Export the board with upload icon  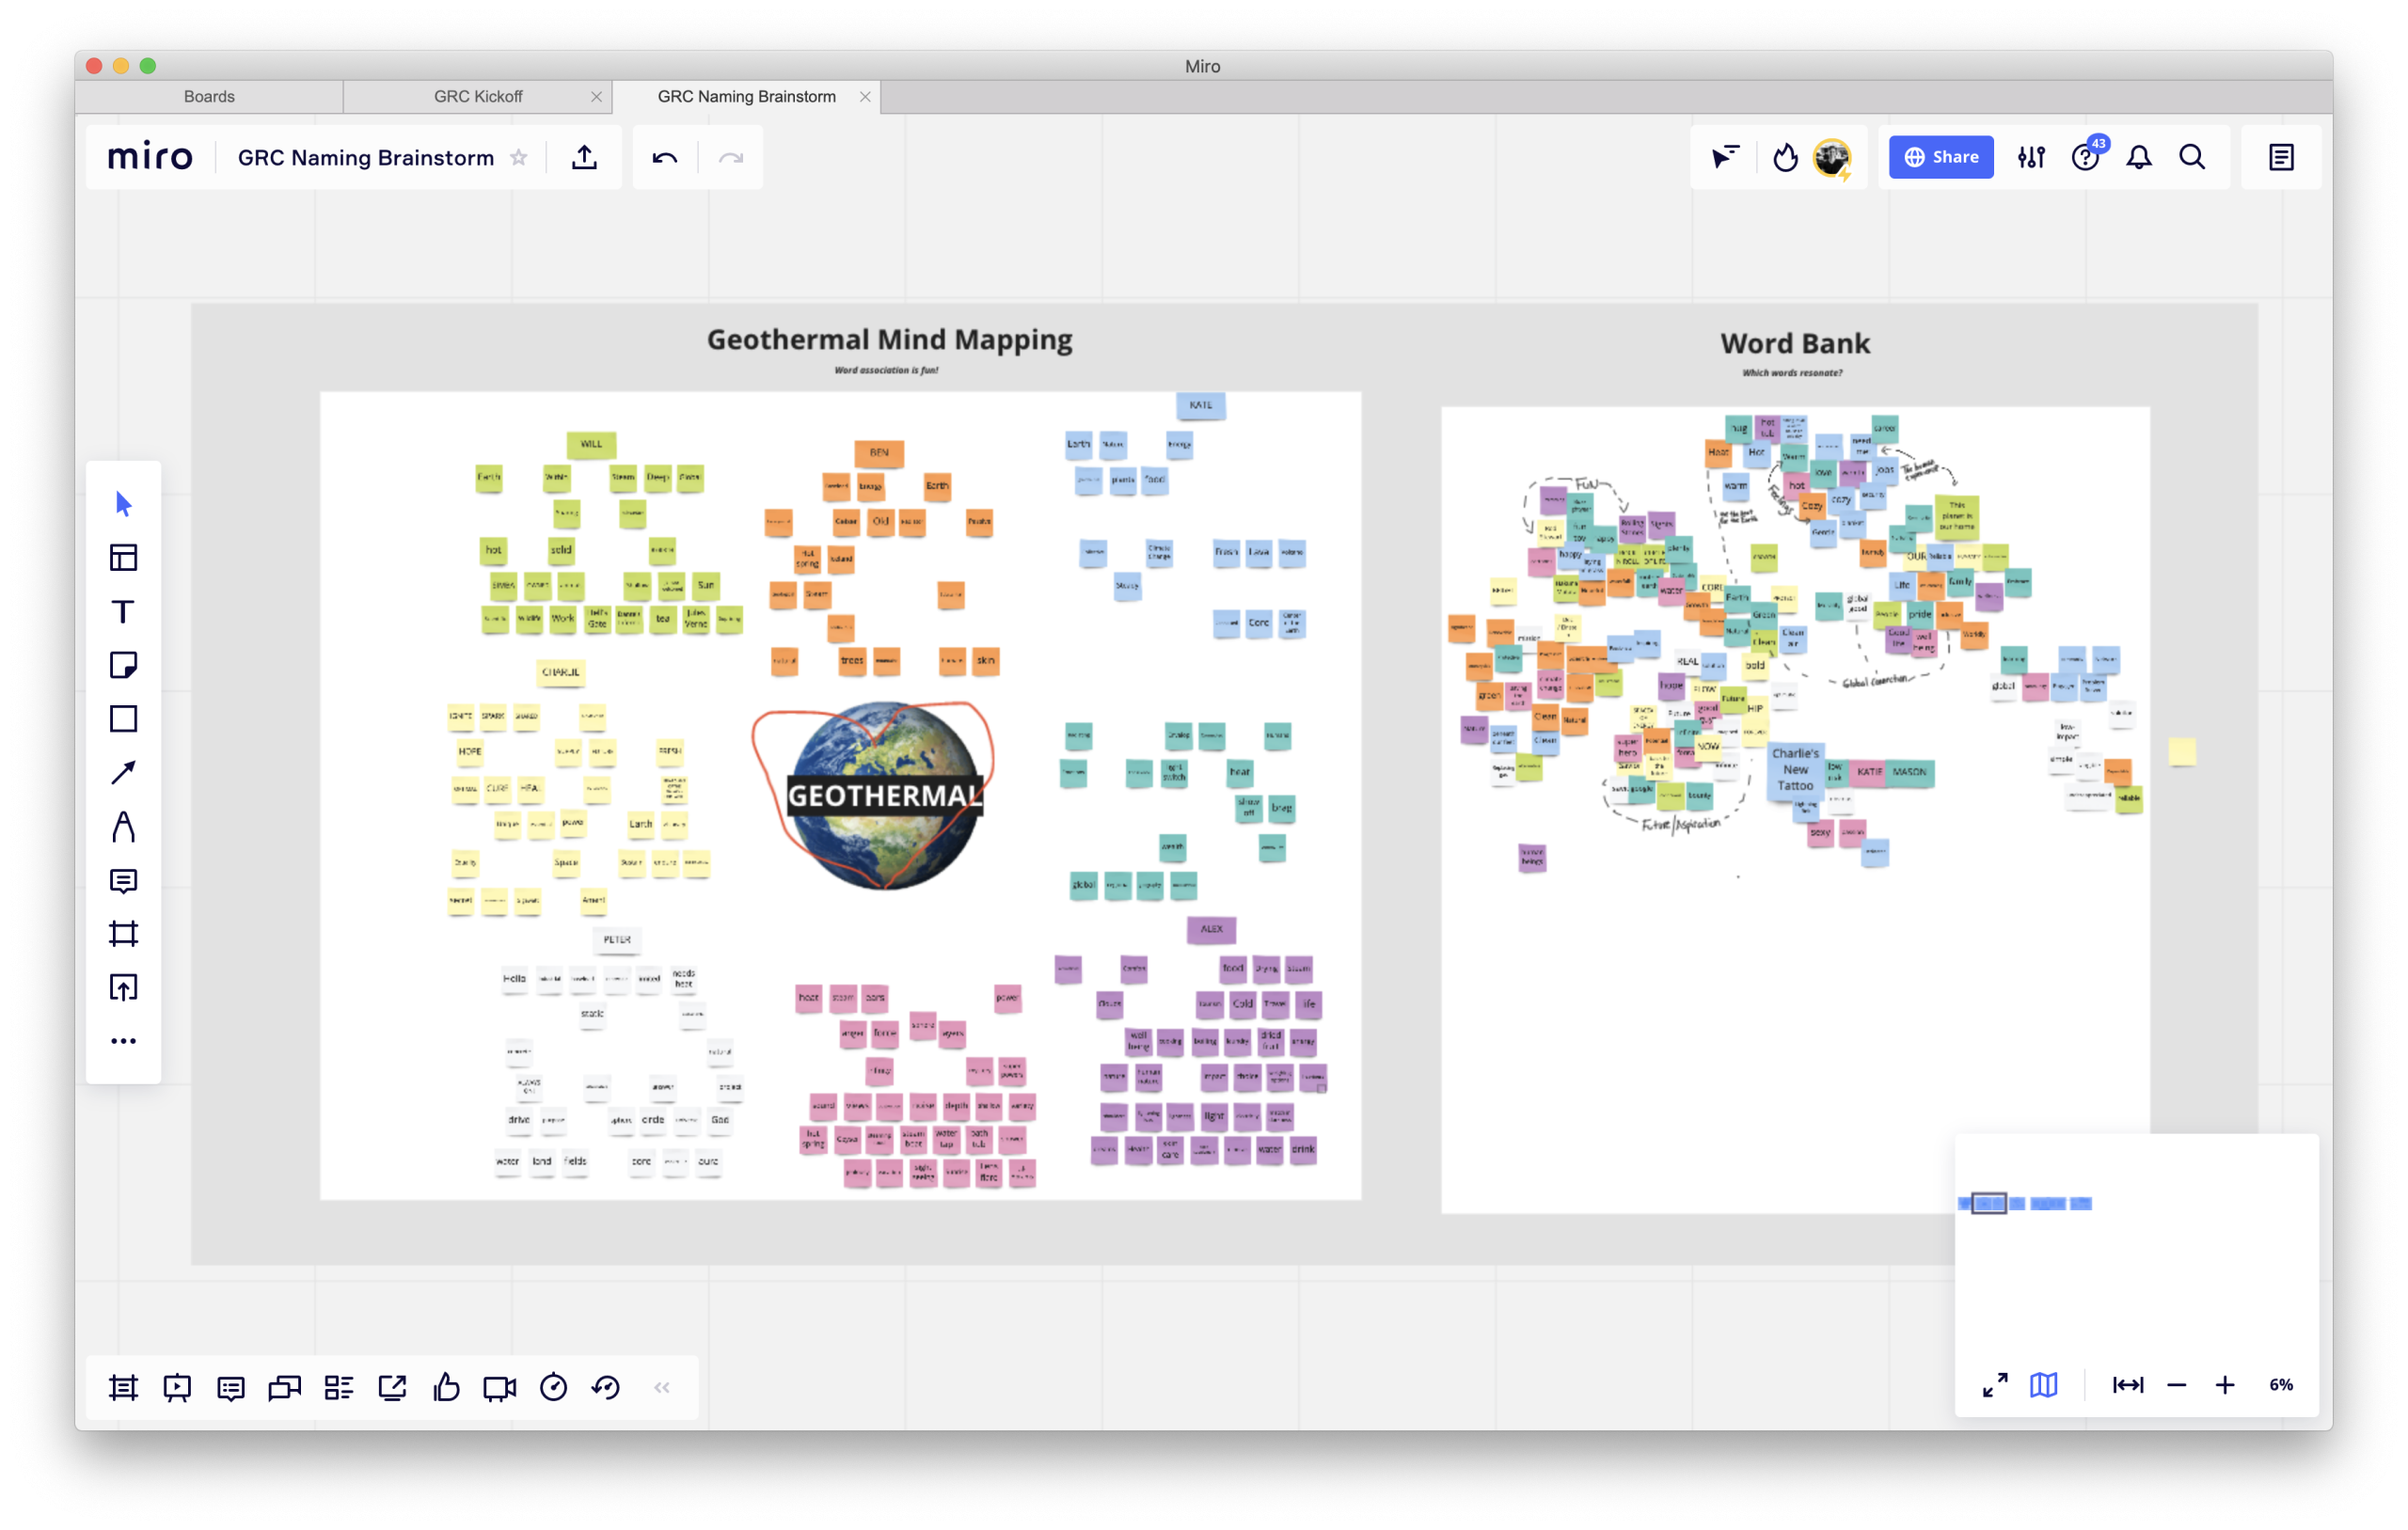click(585, 157)
